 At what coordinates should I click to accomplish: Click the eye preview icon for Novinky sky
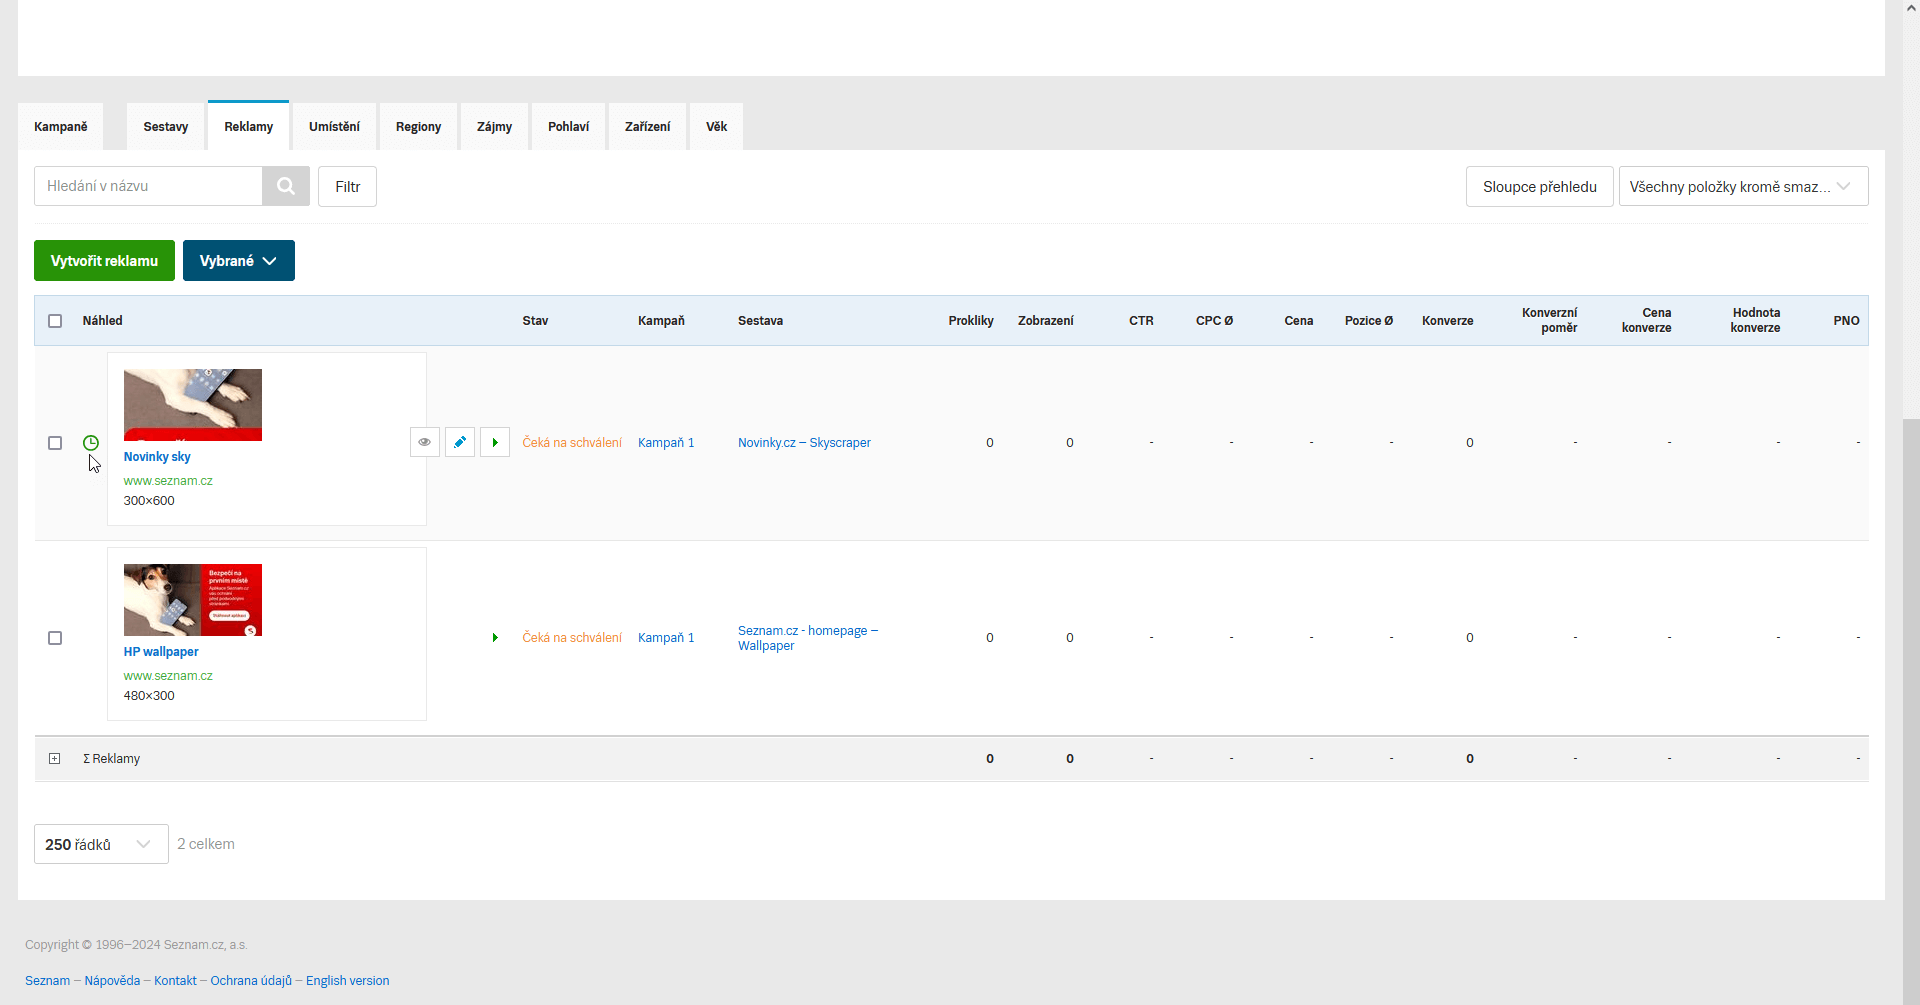click(x=425, y=442)
